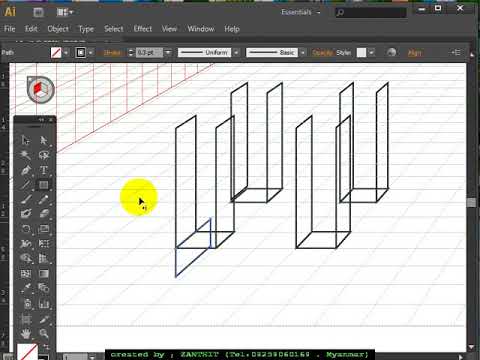Image resolution: width=480 pixels, height=360 pixels.
Task: Select the Width tool
Action: (x=26, y=244)
